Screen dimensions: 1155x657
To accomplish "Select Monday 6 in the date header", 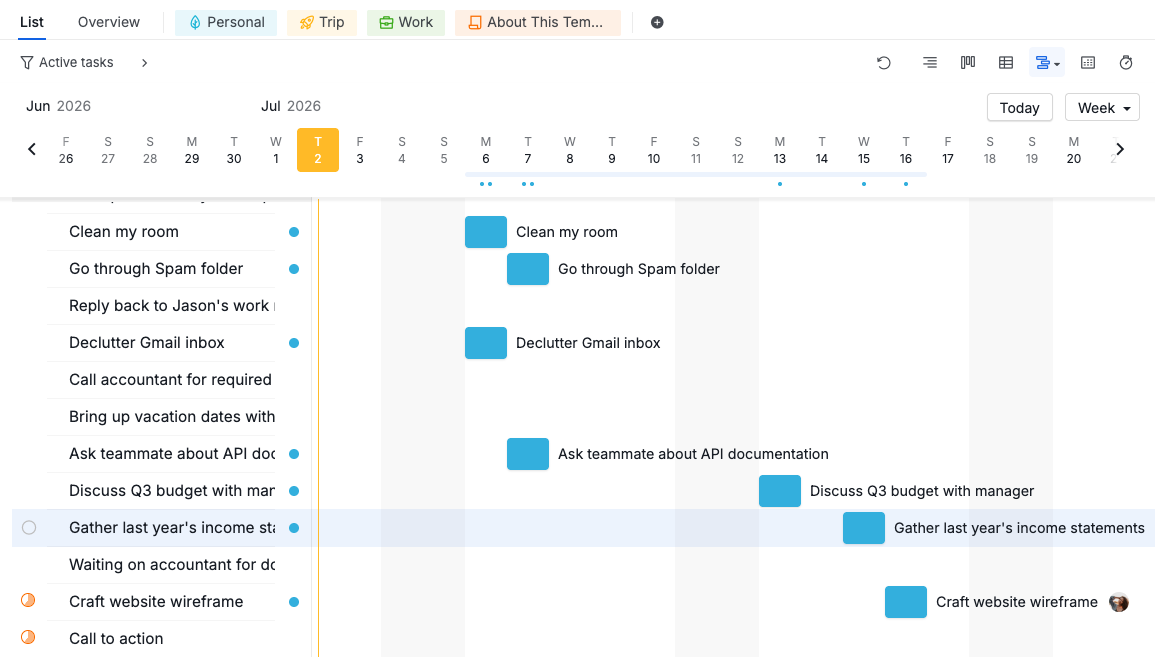I will pyautogui.click(x=485, y=150).
